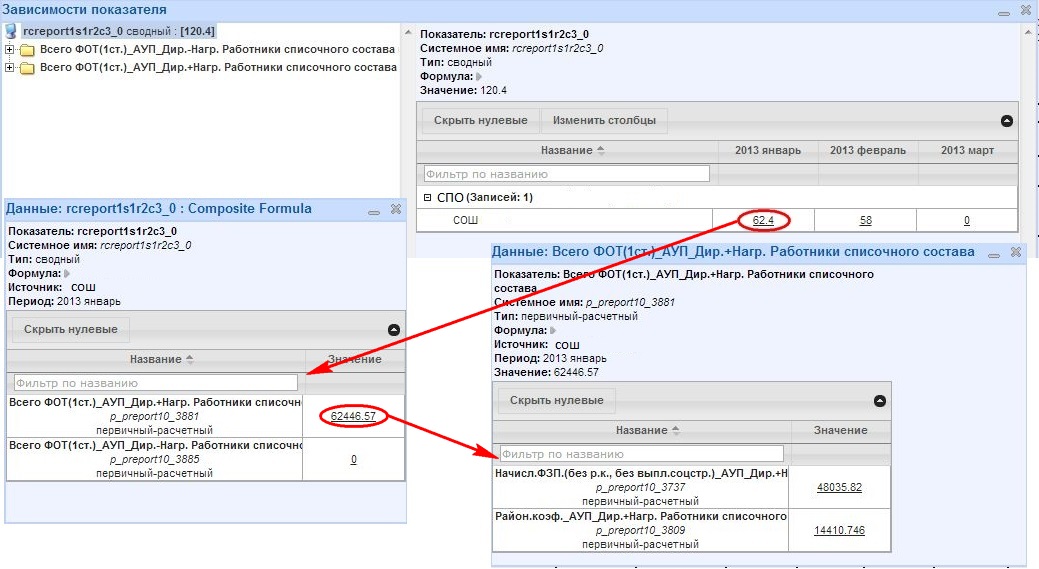Click folder icon of ФОТ Дир.+Нагр. tree node
This screenshot has width=1039, height=569.
point(27,68)
